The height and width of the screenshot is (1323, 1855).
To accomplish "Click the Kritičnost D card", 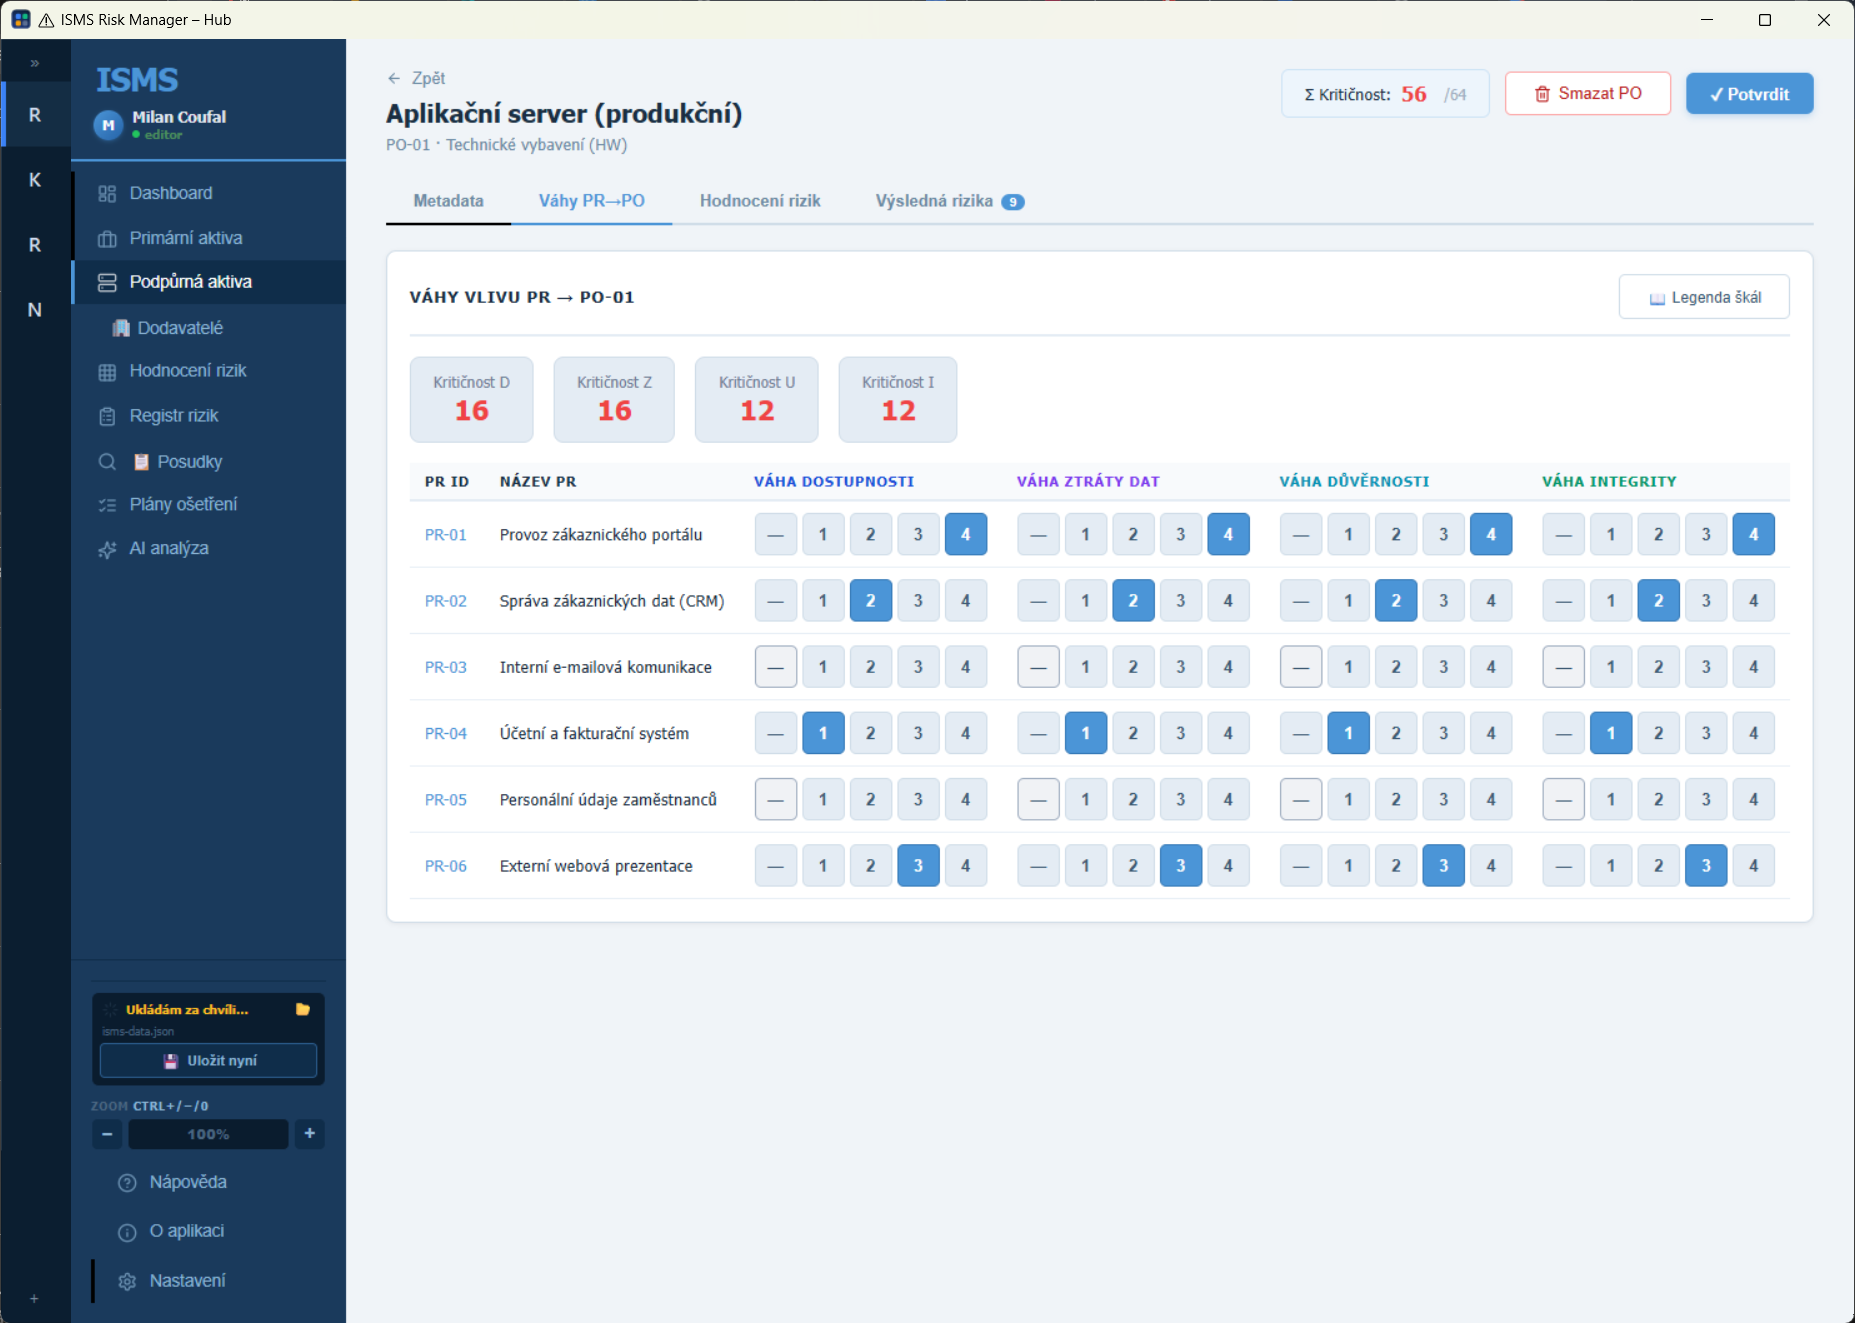I will click(x=471, y=399).
